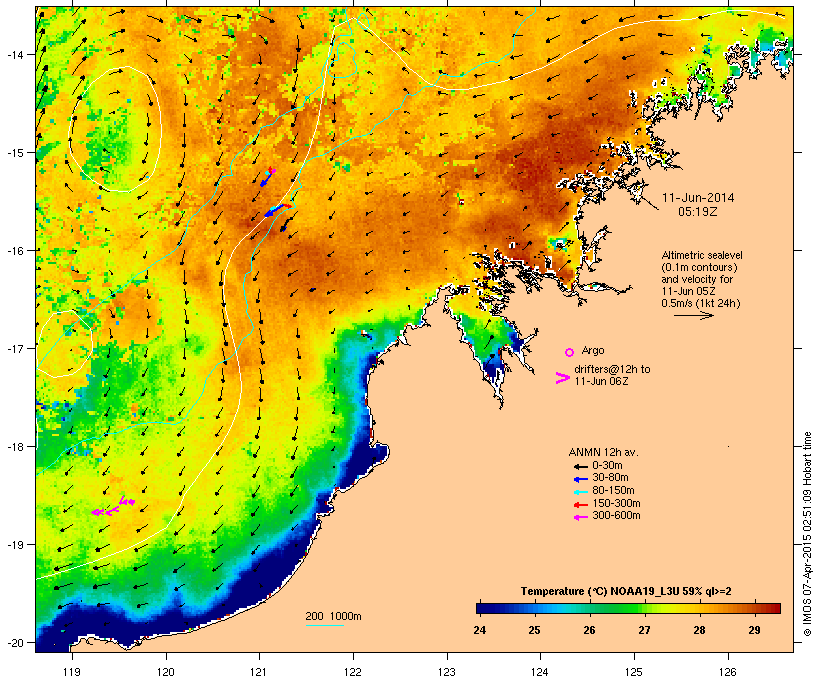Click the blue 30-80m legend arrow
This screenshot has width=820, height=680.
[x=580, y=479]
